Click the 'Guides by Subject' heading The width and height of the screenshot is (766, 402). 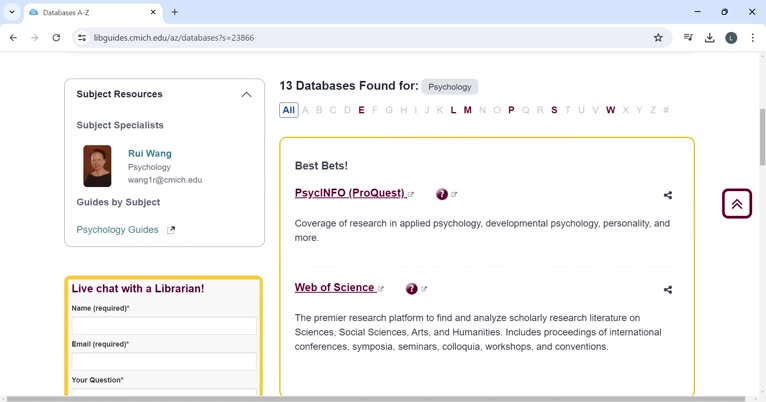(x=118, y=202)
